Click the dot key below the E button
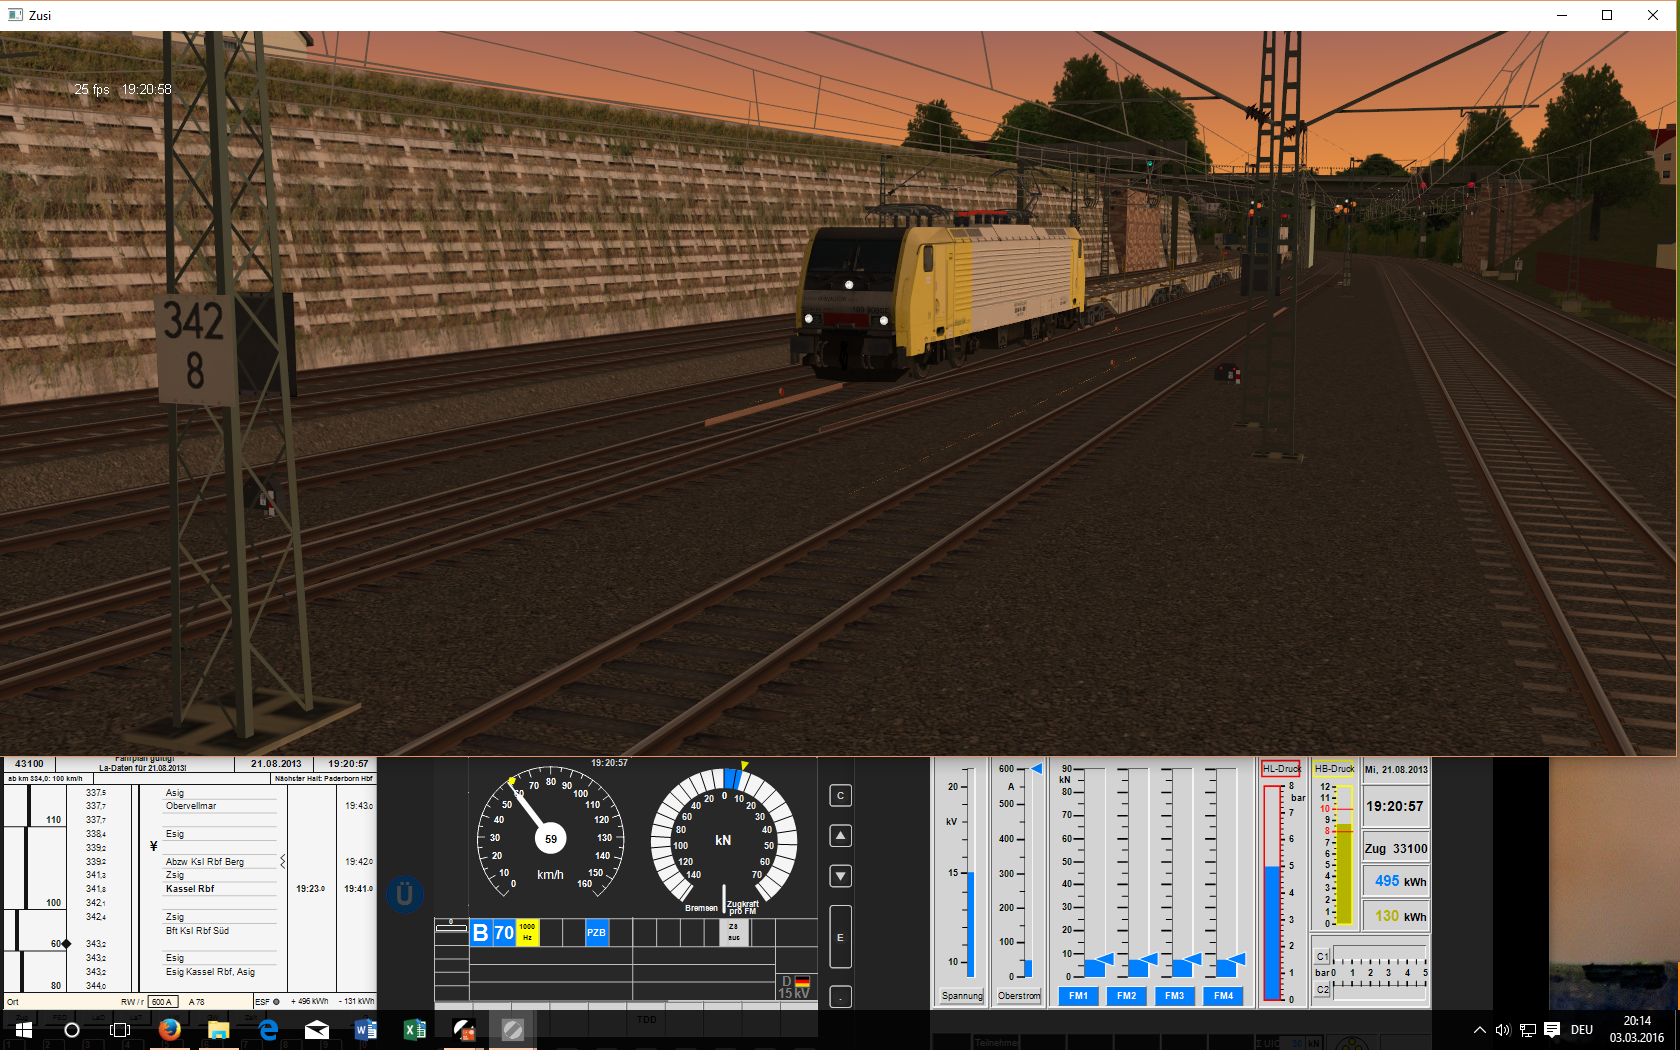The image size is (1680, 1050). click(841, 997)
